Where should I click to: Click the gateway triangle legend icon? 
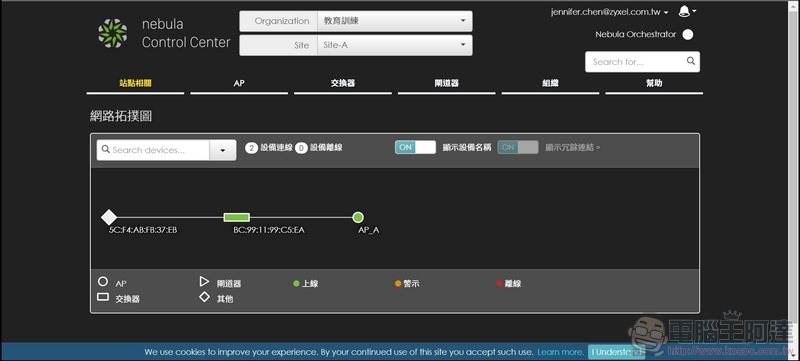(204, 281)
